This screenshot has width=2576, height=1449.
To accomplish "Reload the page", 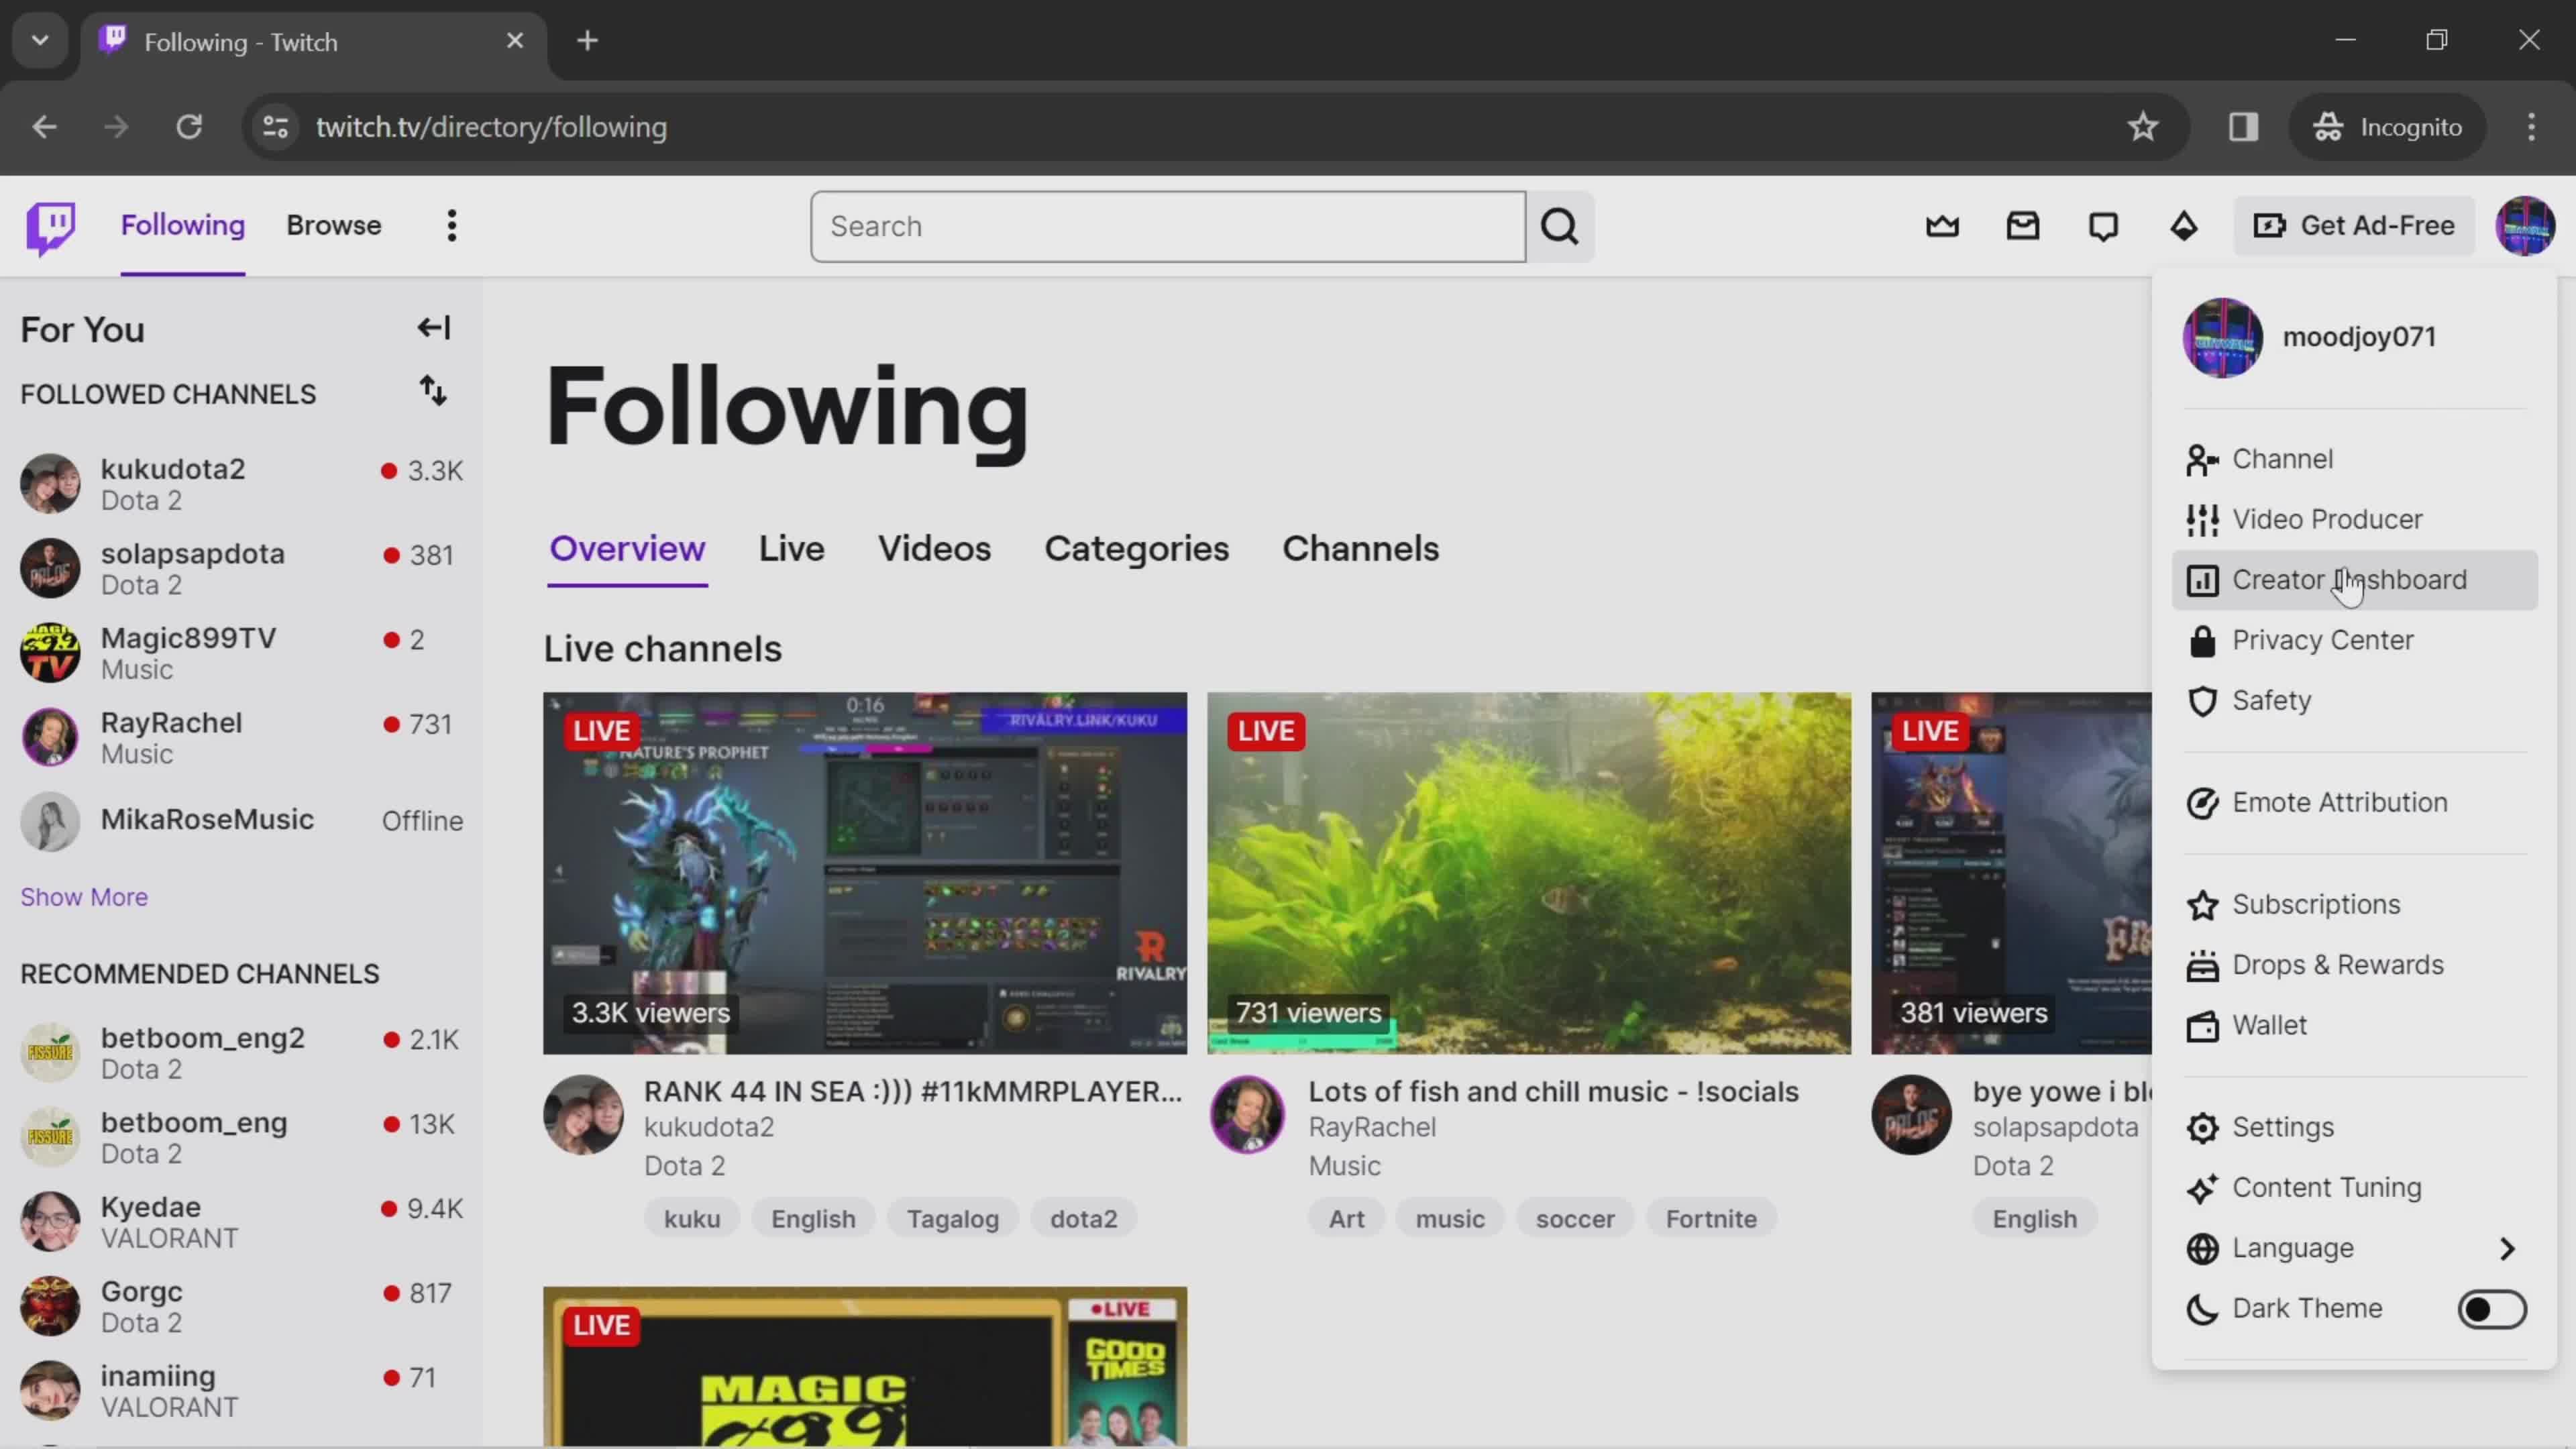I will click(189, 127).
